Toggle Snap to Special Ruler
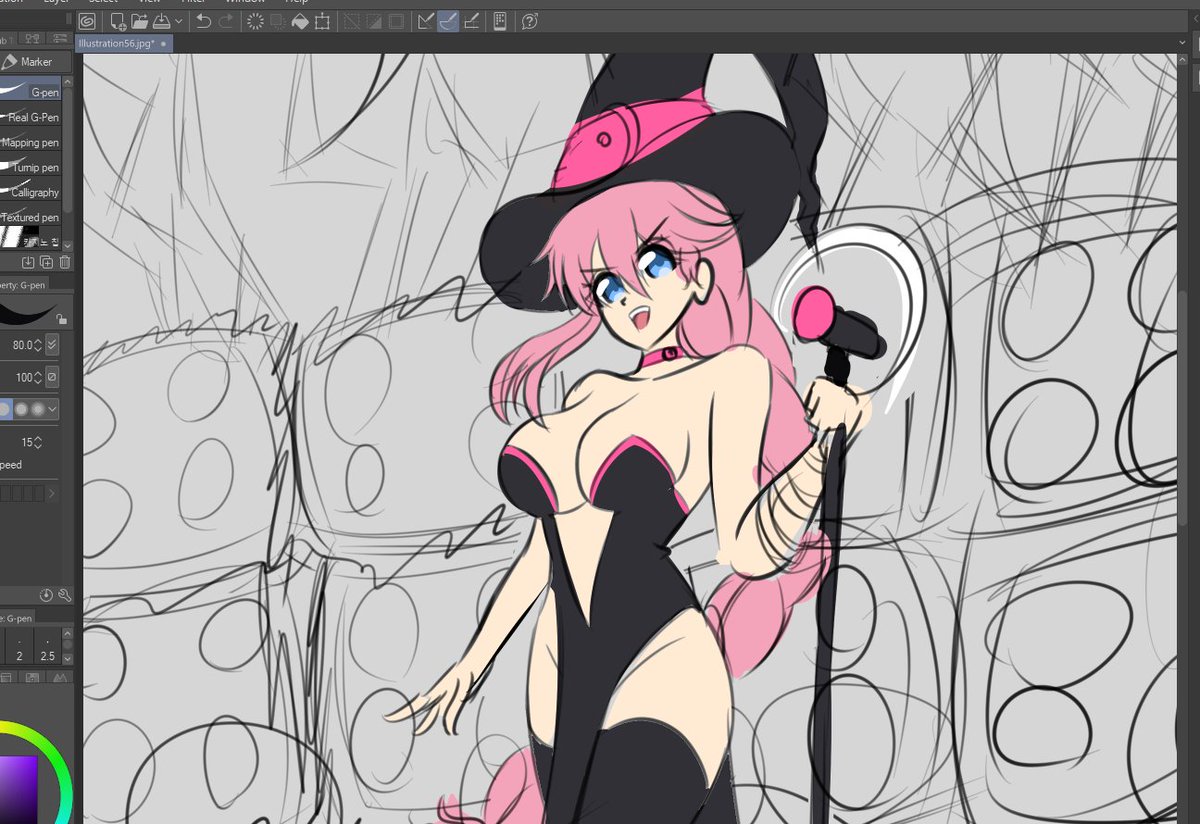The height and width of the screenshot is (824, 1200). click(448, 21)
